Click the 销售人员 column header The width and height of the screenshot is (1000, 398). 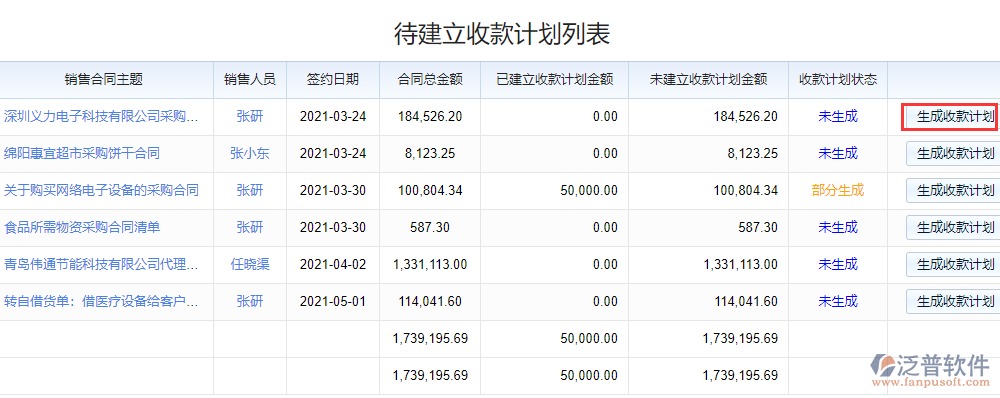click(x=250, y=80)
